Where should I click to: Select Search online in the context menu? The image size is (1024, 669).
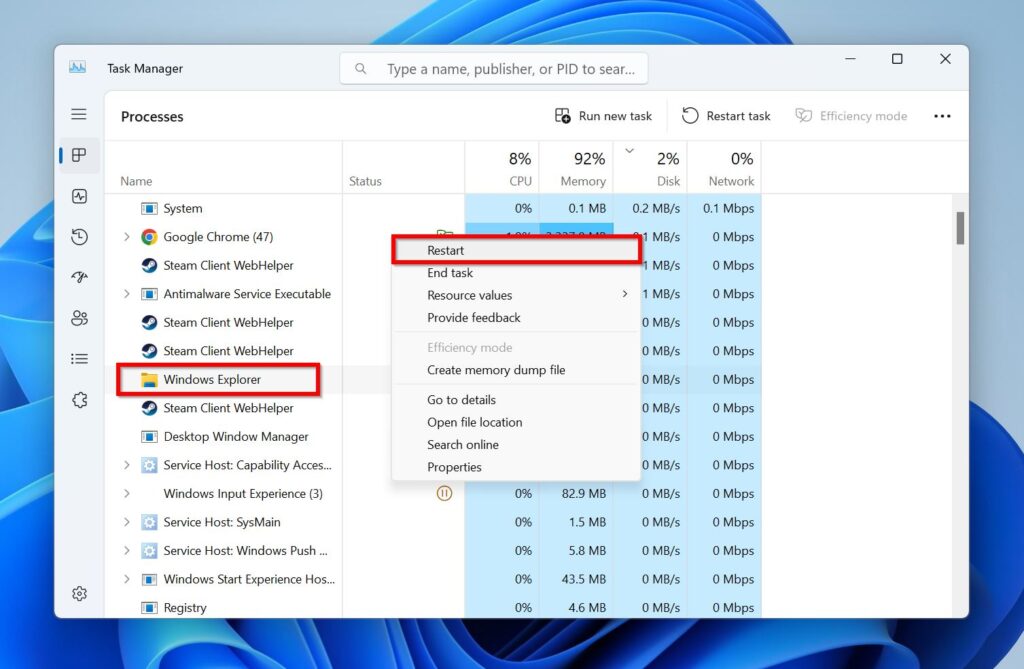pyautogui.click(x=463, y=444)
